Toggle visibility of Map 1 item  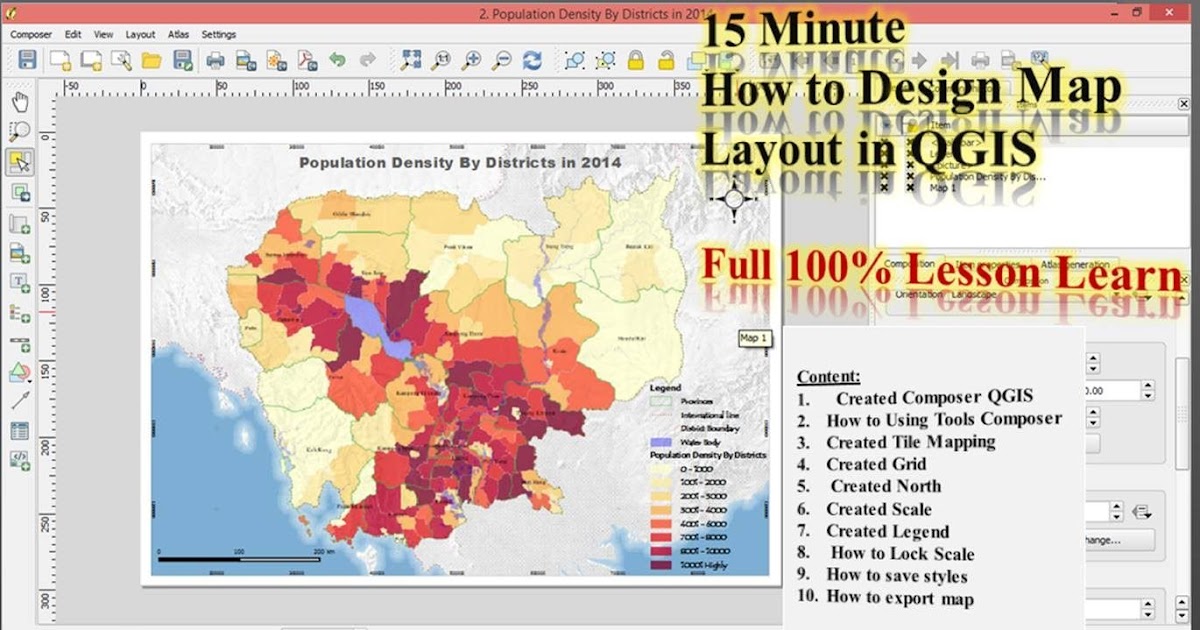tap(884, 187)
